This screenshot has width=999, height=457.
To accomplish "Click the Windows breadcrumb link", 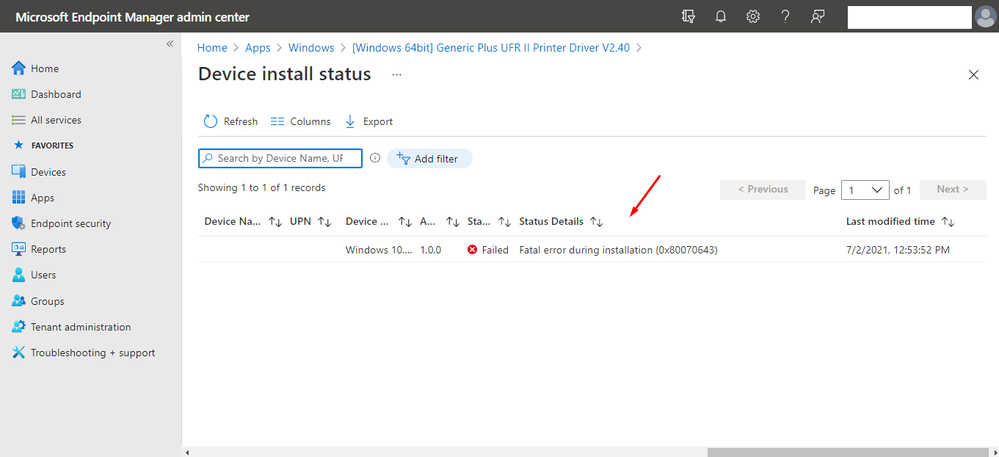I will point(311,48).
